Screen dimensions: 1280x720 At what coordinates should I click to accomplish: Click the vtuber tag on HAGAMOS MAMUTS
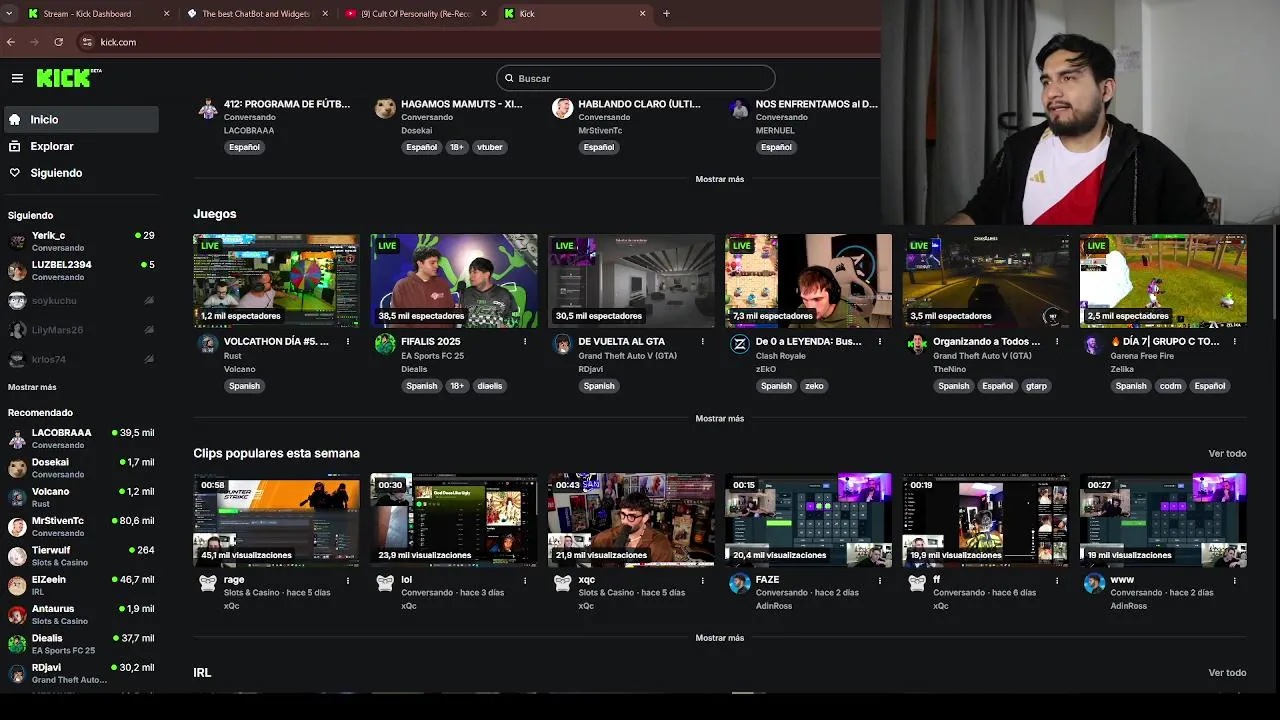[x=490, y=147]
